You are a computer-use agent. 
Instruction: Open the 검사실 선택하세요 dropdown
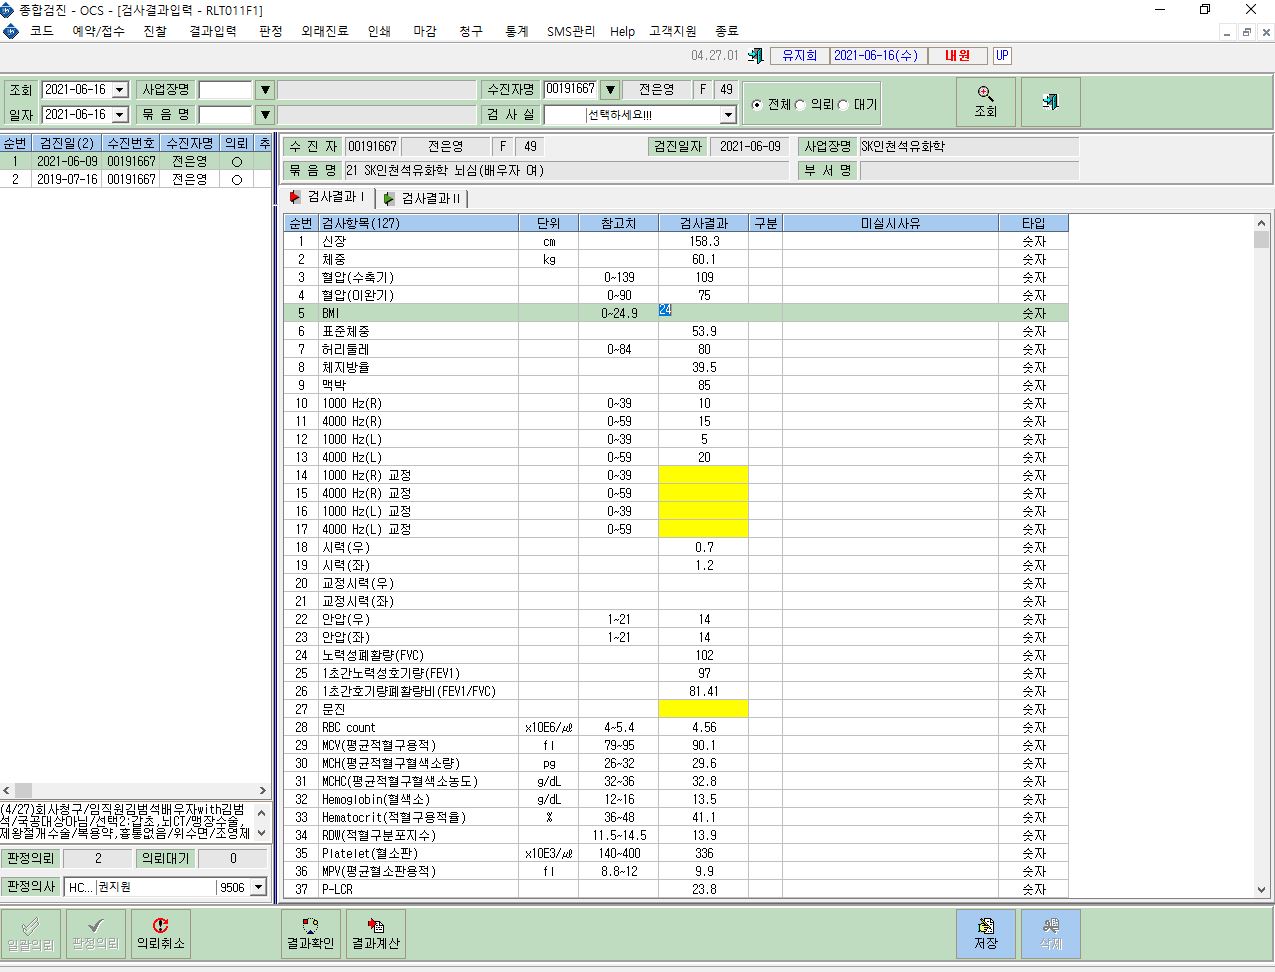tap(728, 115)
